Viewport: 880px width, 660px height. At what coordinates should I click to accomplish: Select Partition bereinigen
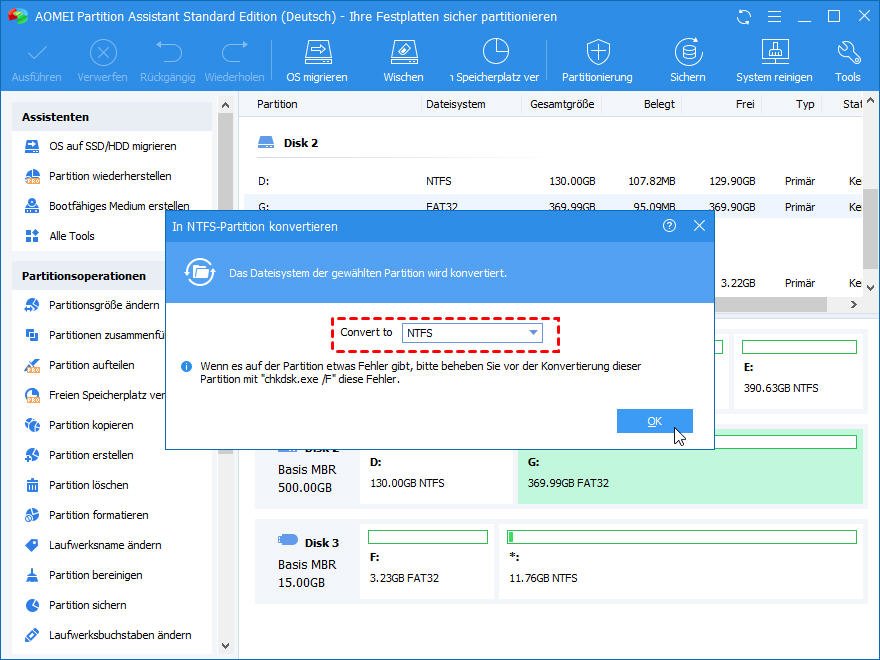[84, 575]
